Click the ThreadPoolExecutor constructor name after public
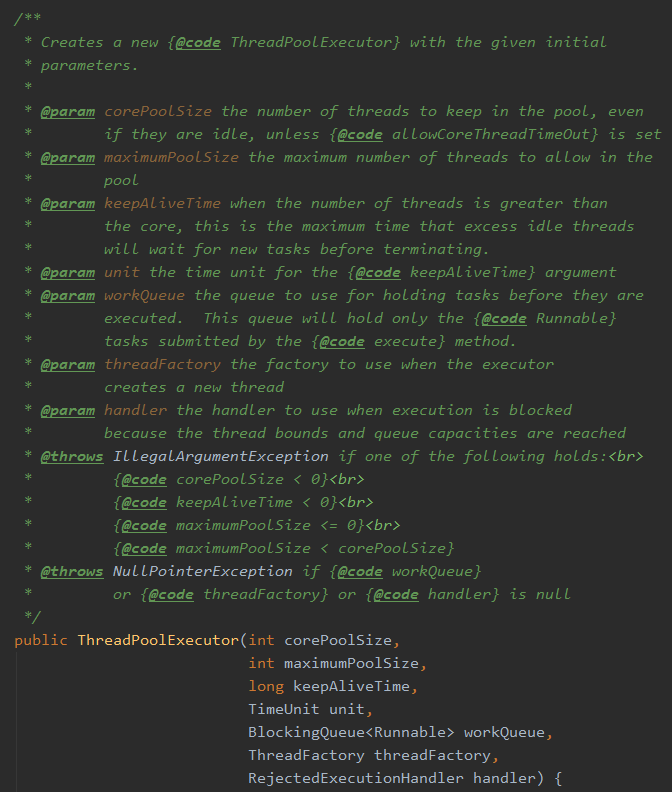The height and width of the screenshot is (792, 672). 158,640
